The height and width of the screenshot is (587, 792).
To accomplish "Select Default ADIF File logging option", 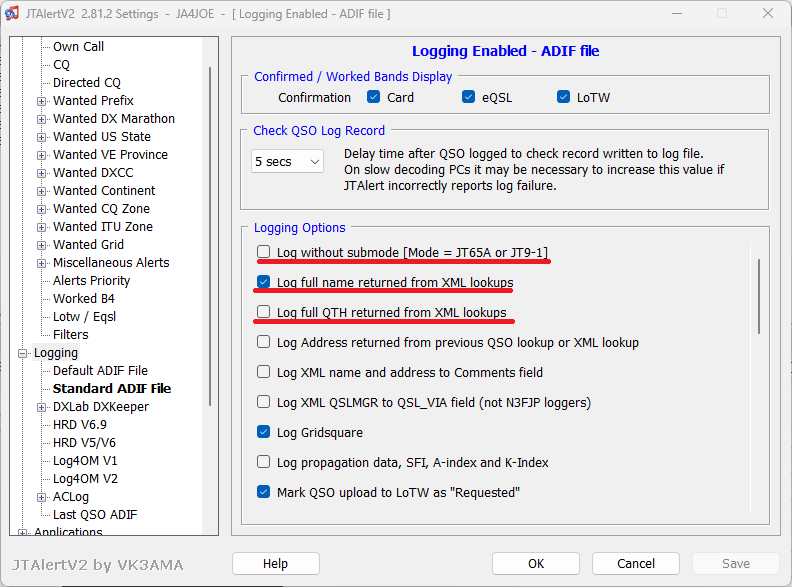I will [101, 371].
